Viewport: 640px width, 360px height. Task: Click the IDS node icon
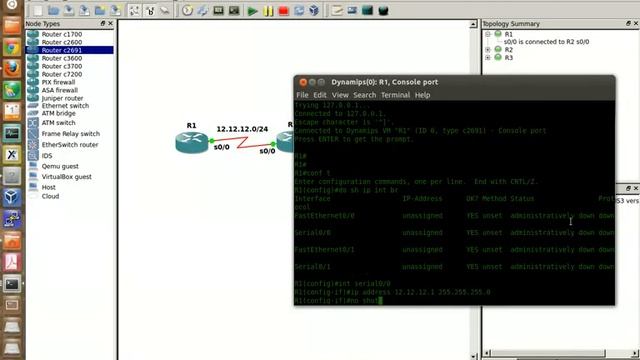coord(33,156)
